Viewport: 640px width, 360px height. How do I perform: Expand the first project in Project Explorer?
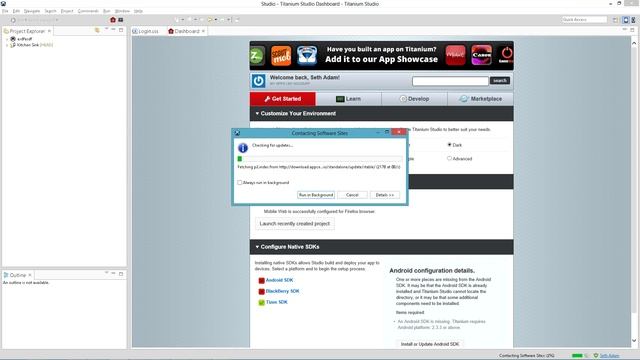[7, 39]
